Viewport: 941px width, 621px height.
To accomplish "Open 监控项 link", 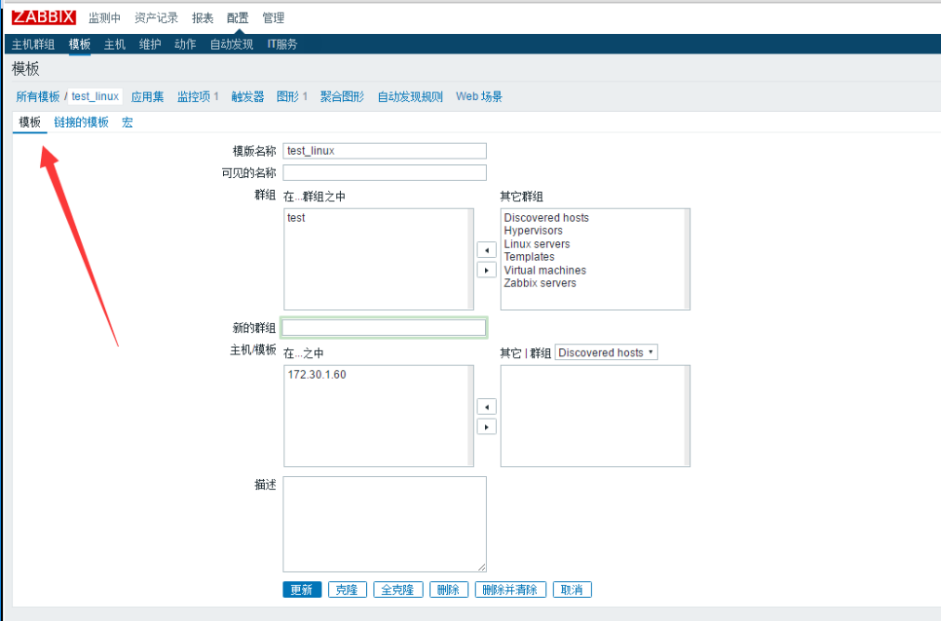I will pyautogui.click(x=193, y=97).
